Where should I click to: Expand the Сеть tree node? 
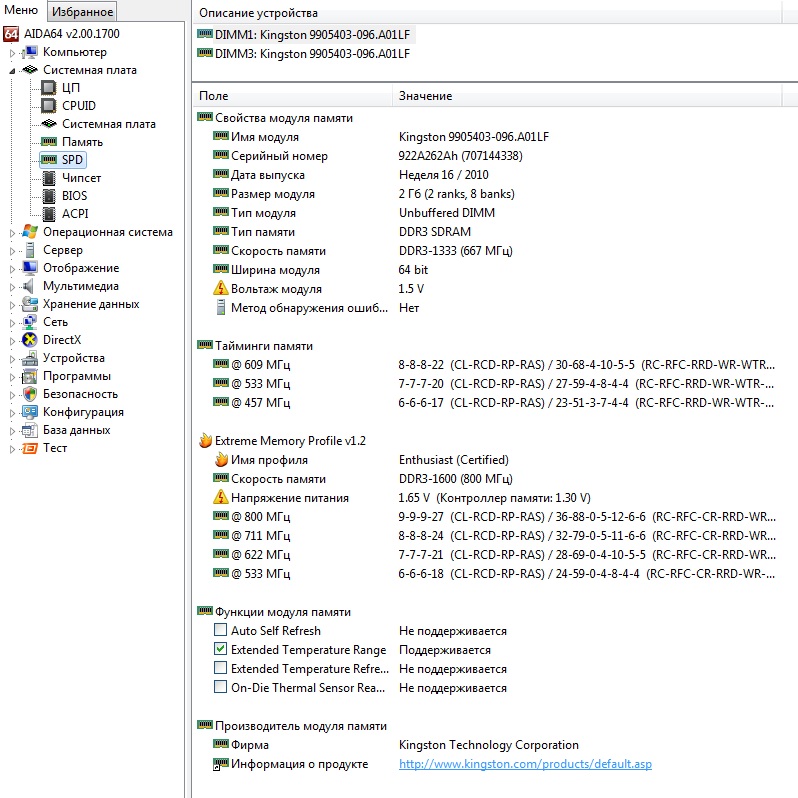click(12, 323)
